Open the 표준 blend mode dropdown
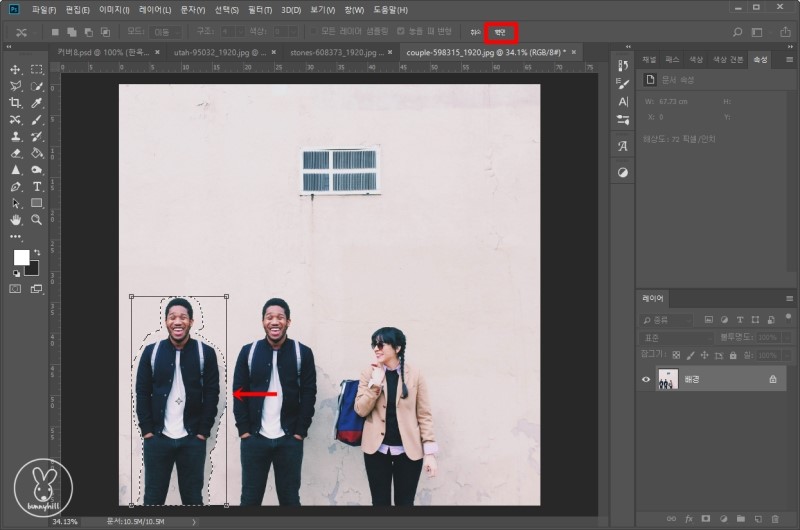This screenshot has height=530, width=800. tap(673, 337)
